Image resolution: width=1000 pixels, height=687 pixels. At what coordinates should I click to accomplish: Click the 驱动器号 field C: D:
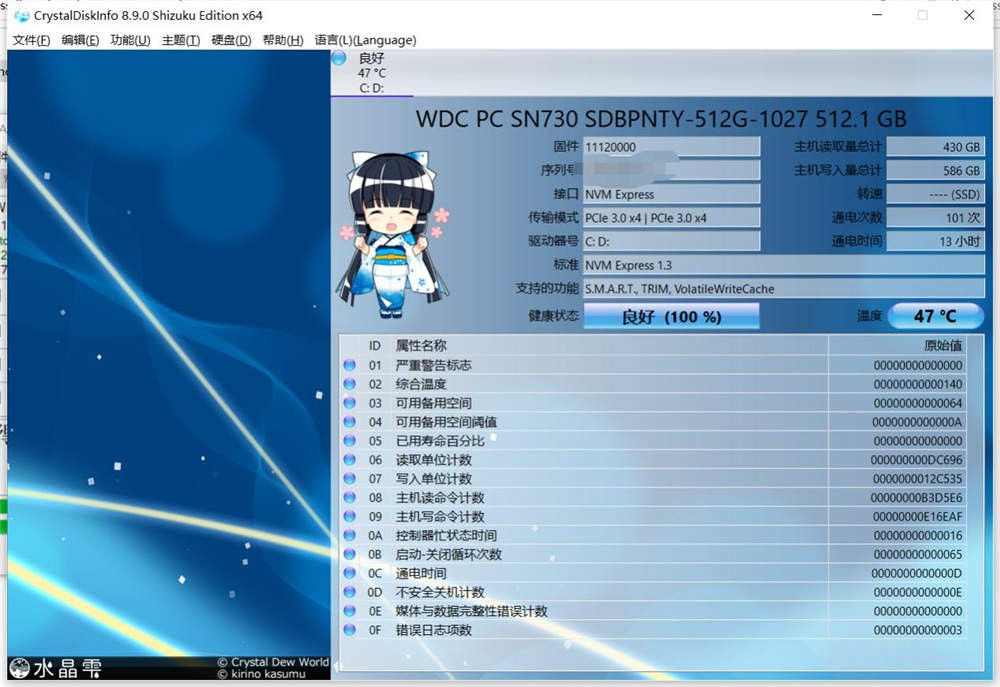point(672,241)
